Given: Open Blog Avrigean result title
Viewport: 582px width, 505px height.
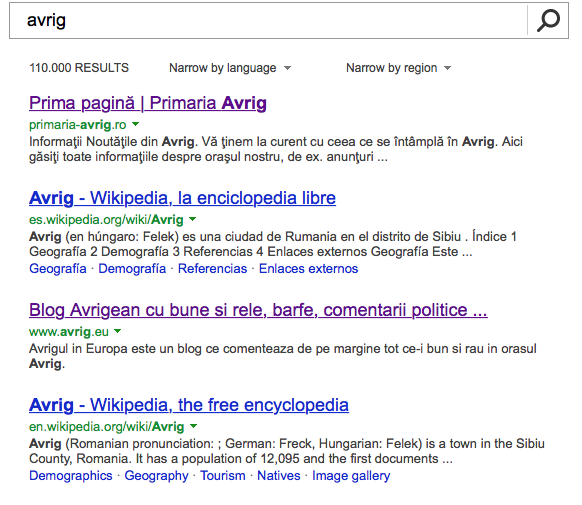Looking at the screenshot, I should click(x=258, y=310).
